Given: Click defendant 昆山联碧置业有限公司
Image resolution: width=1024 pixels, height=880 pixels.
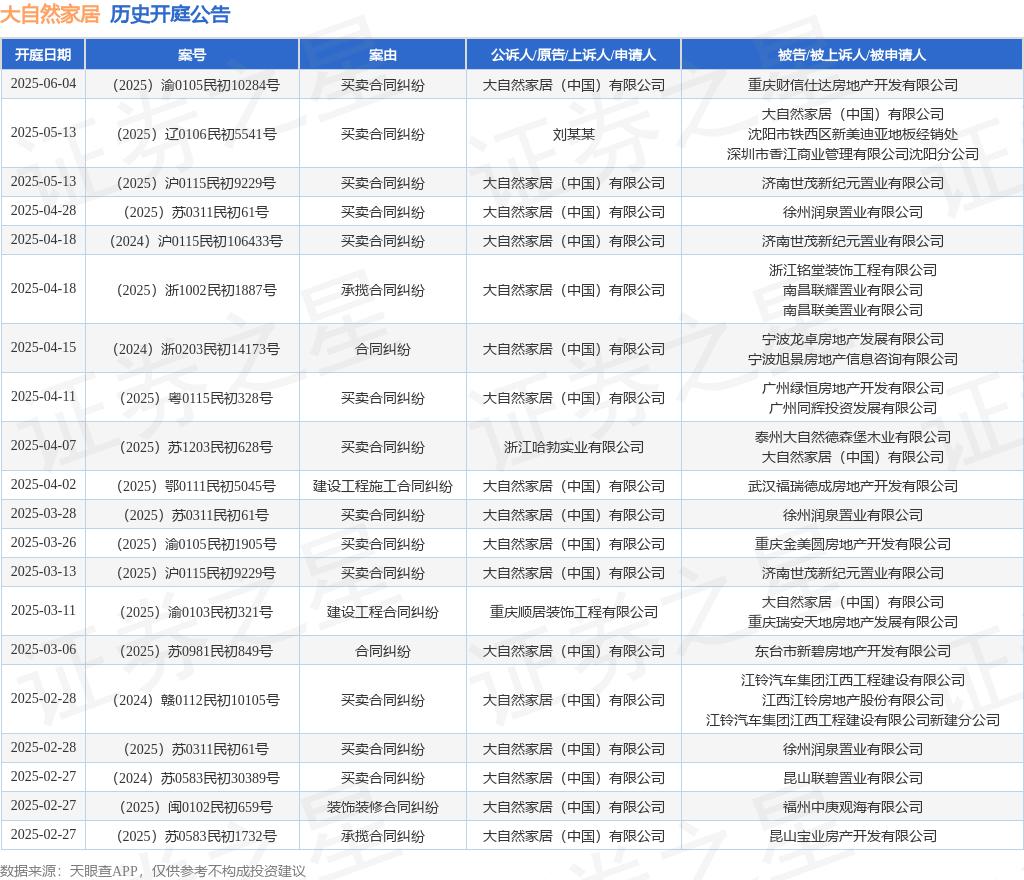Looking at the screenshot, I should pos(852,778).
